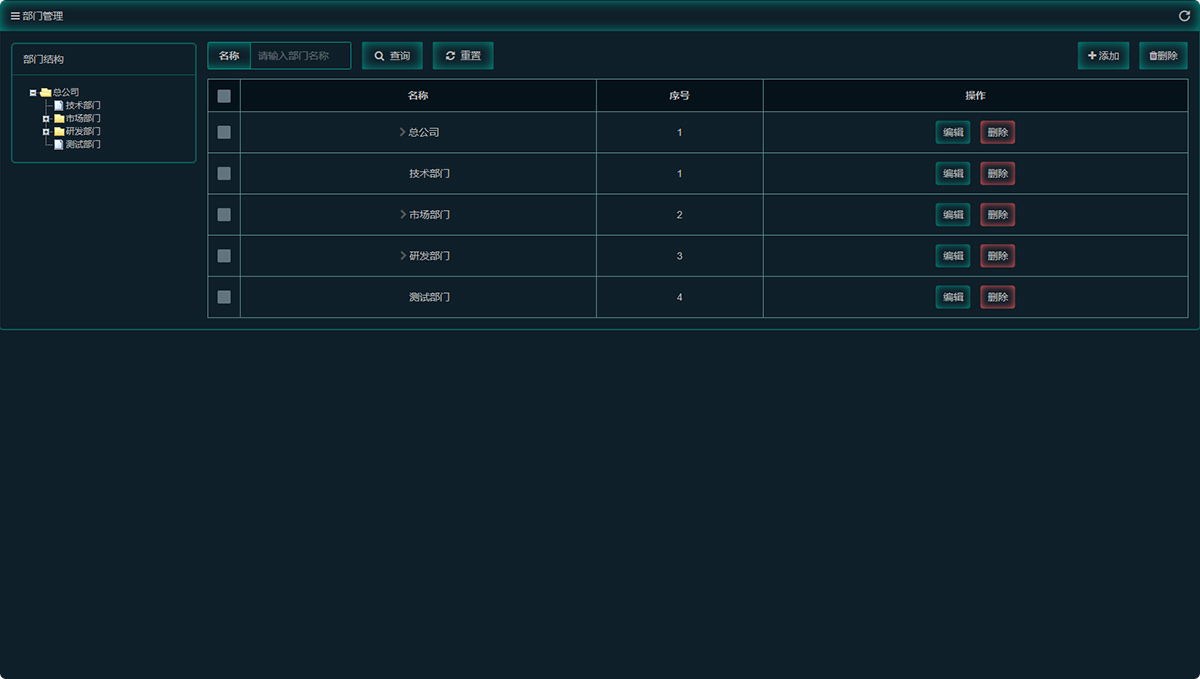Click the 部门管理 page title
Viewport: 1200px width, 679px height.
tap(43, 16)
